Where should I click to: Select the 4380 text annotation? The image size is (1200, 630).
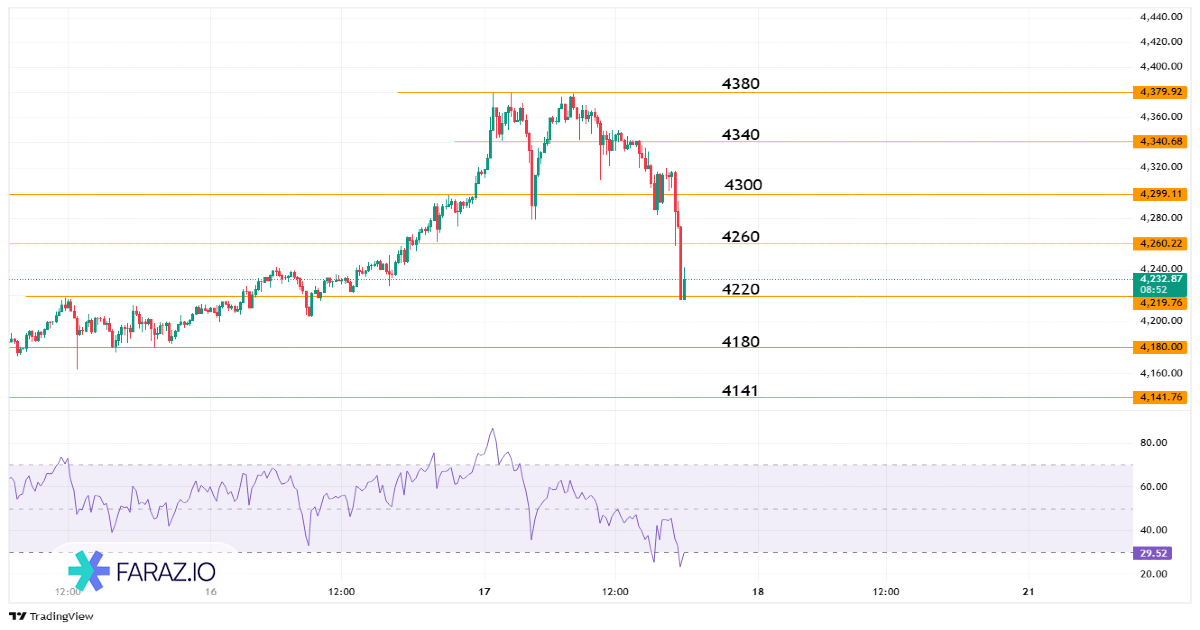741,84
